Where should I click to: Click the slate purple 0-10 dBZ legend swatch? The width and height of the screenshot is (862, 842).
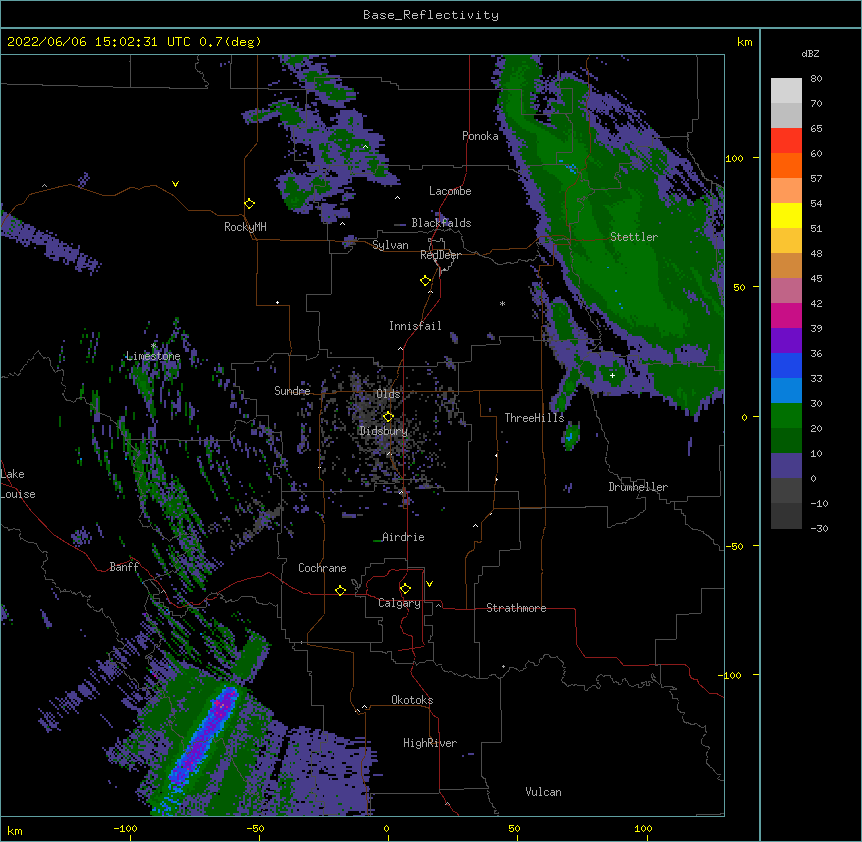click(x=786, y=466)
